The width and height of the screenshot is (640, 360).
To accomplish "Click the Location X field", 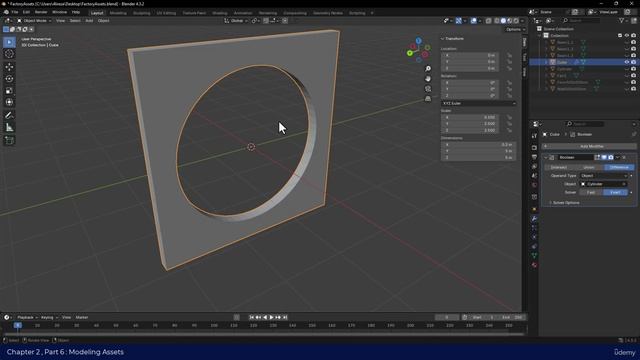I will click(470, 55).
